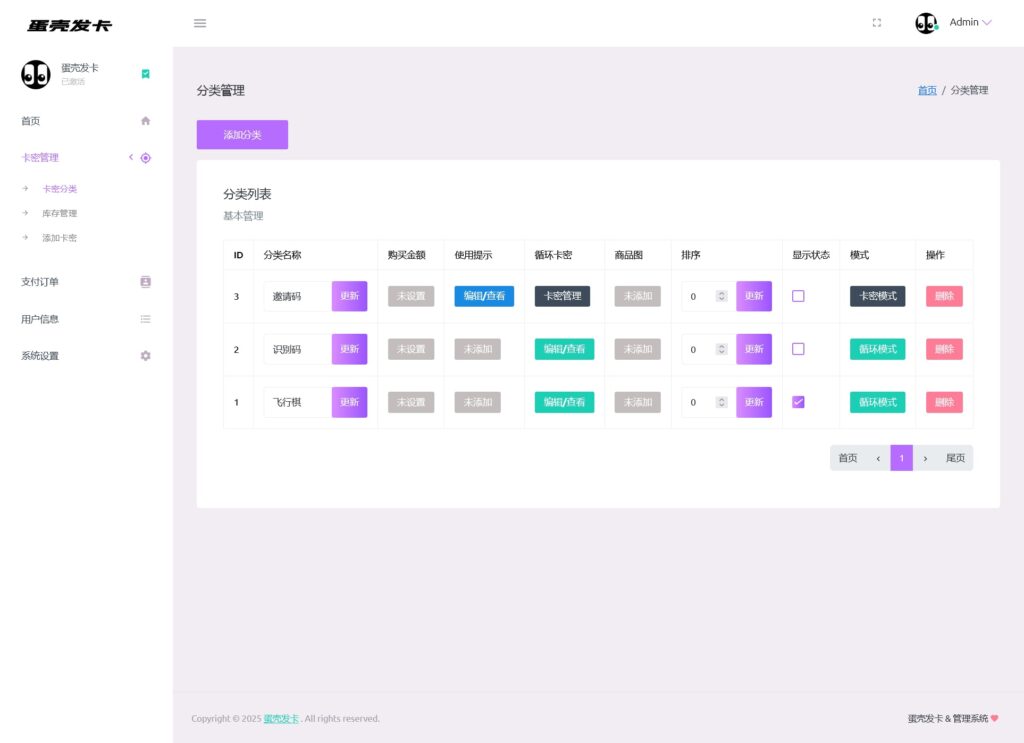Click the green check icon beside 蛋壳发卡
Viewport: 1024px width, 743px height.
pyautogui.click(x=146, y=74)
